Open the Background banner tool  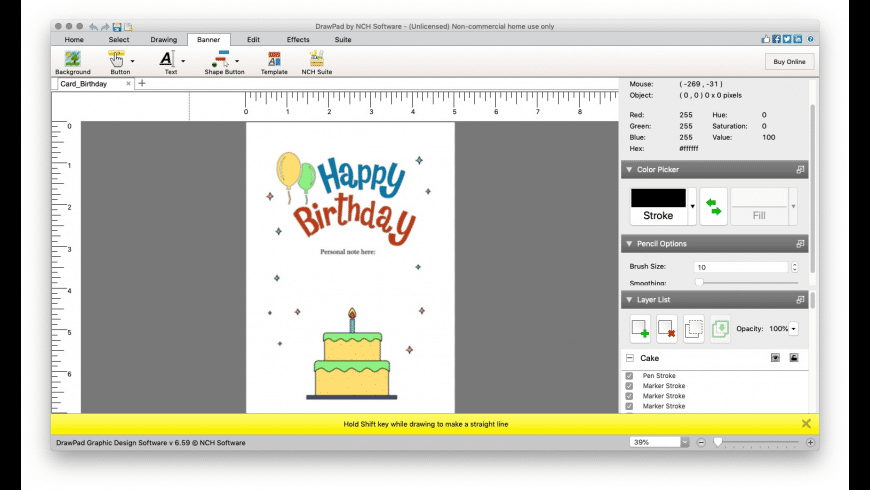coord(73,62)
